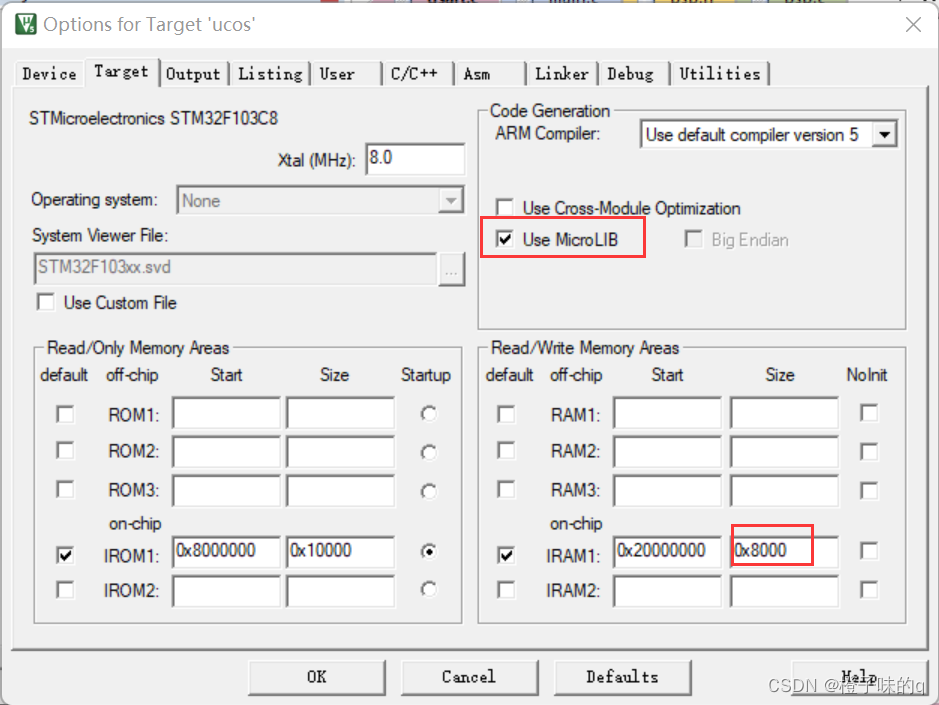Click the IROM2 Start field
This screenshot has height=705, width=939.
226,591
